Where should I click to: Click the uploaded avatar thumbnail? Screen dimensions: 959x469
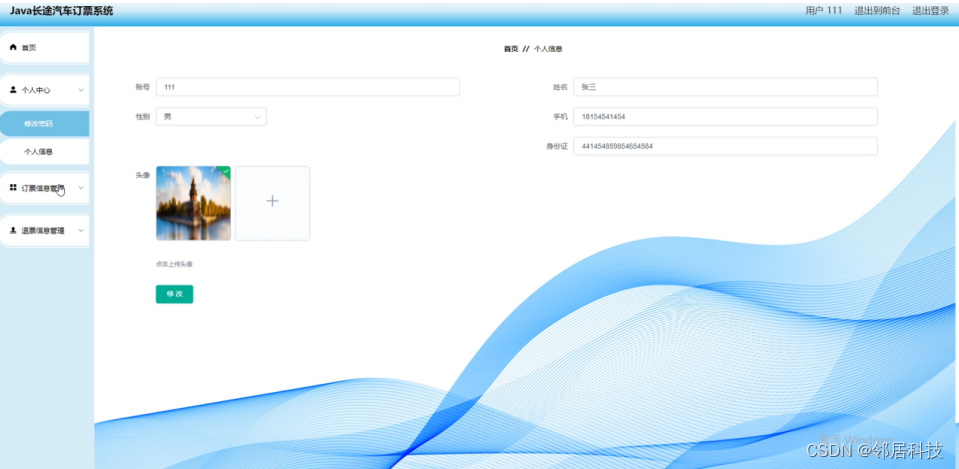(x=193, y=203)
